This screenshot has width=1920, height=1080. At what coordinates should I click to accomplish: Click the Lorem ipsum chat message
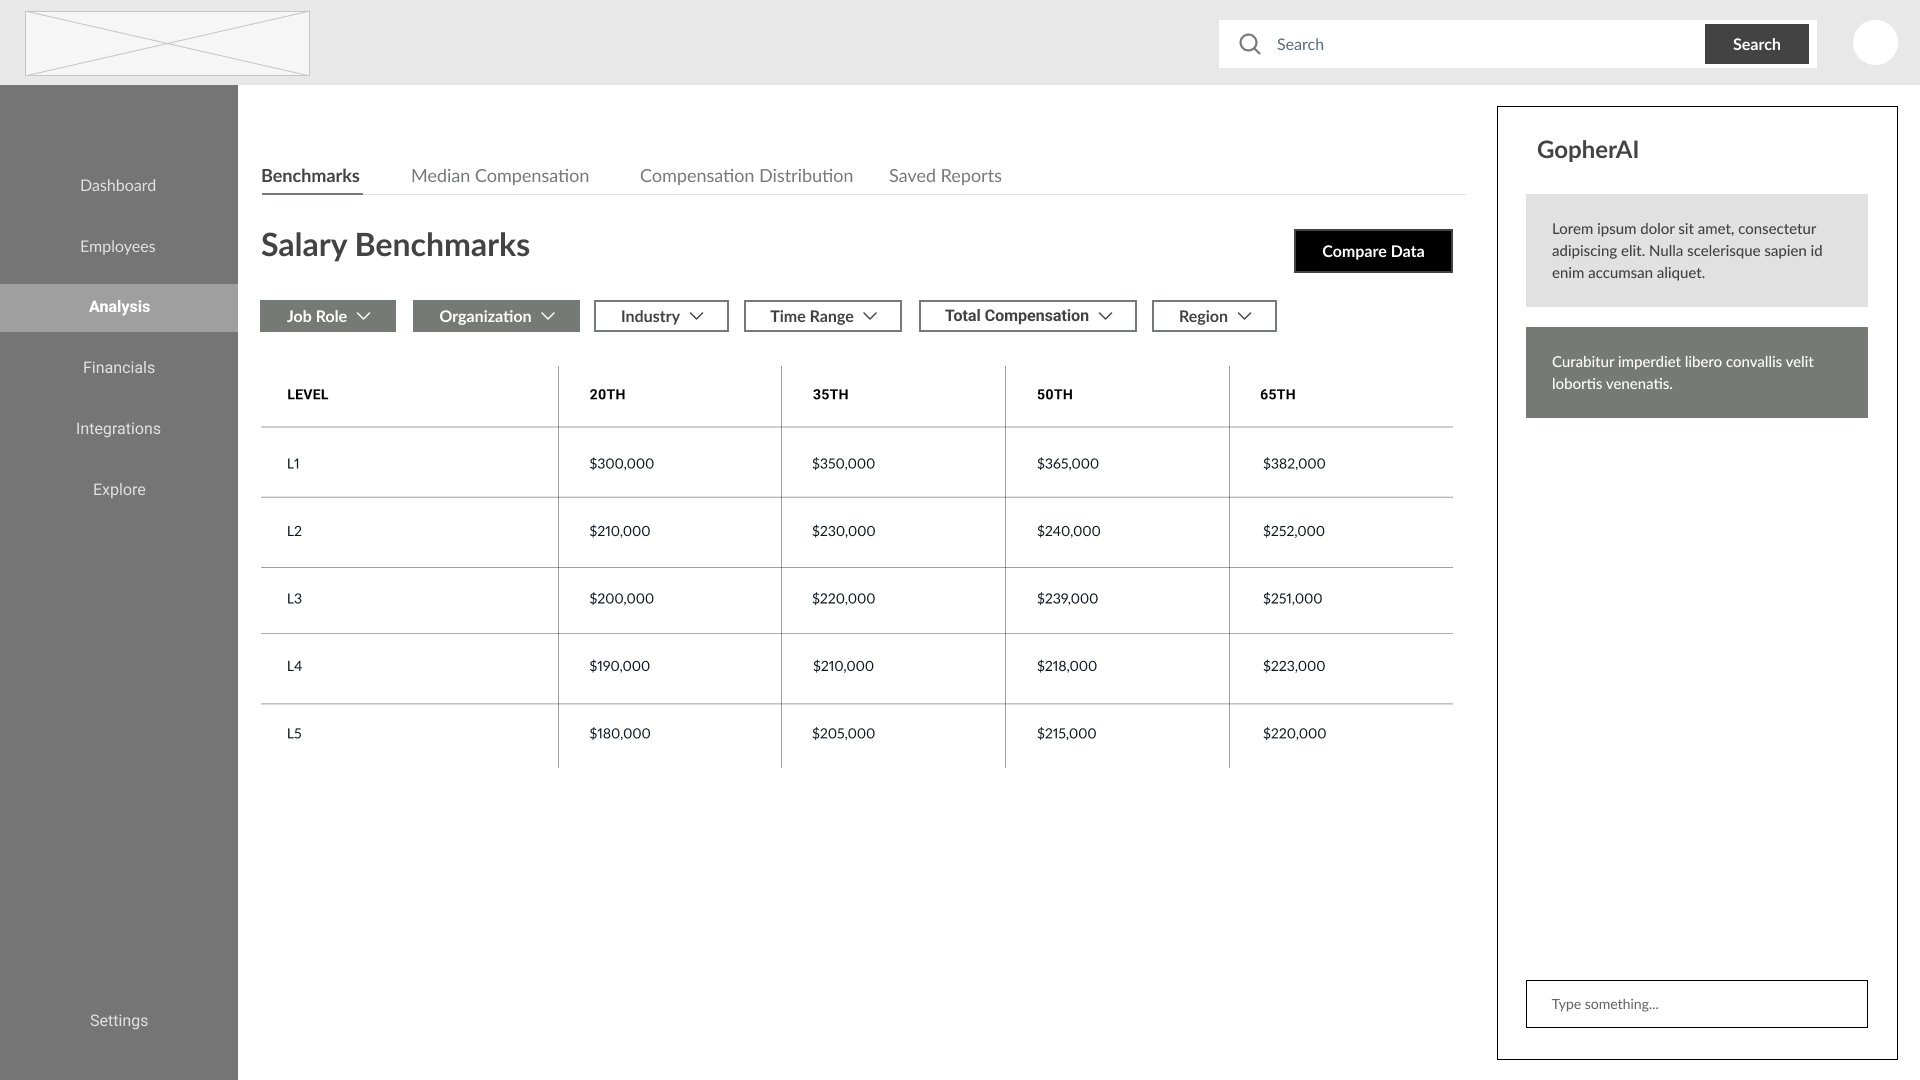click(x=1697, y=250)
